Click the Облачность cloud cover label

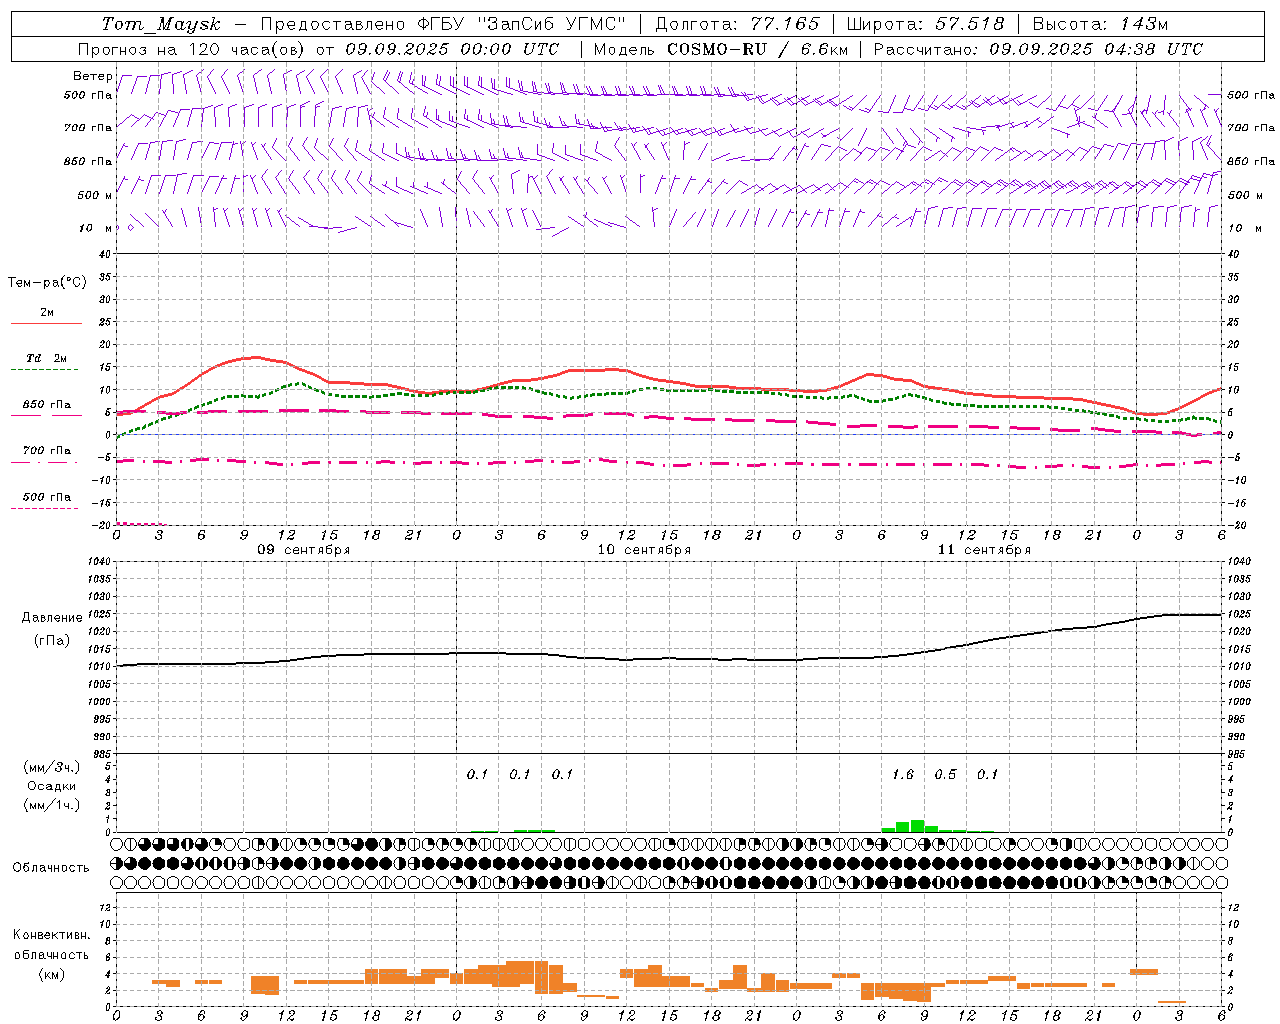tap(50, 868)
